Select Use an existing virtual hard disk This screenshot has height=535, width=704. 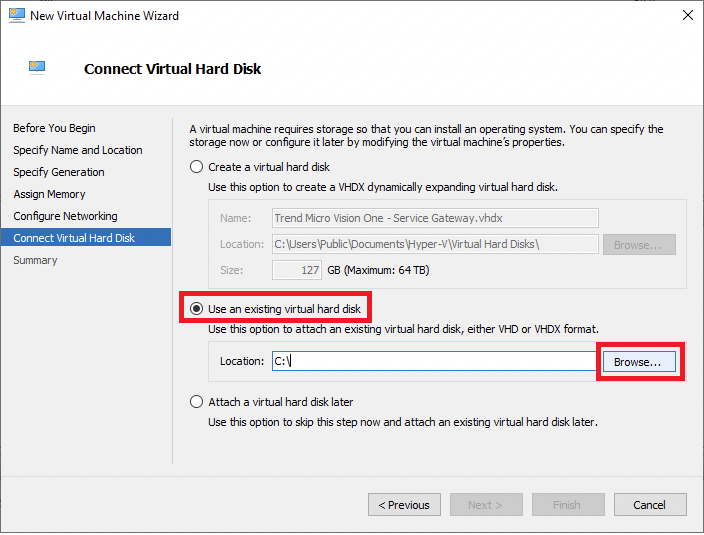pos(197,309)
